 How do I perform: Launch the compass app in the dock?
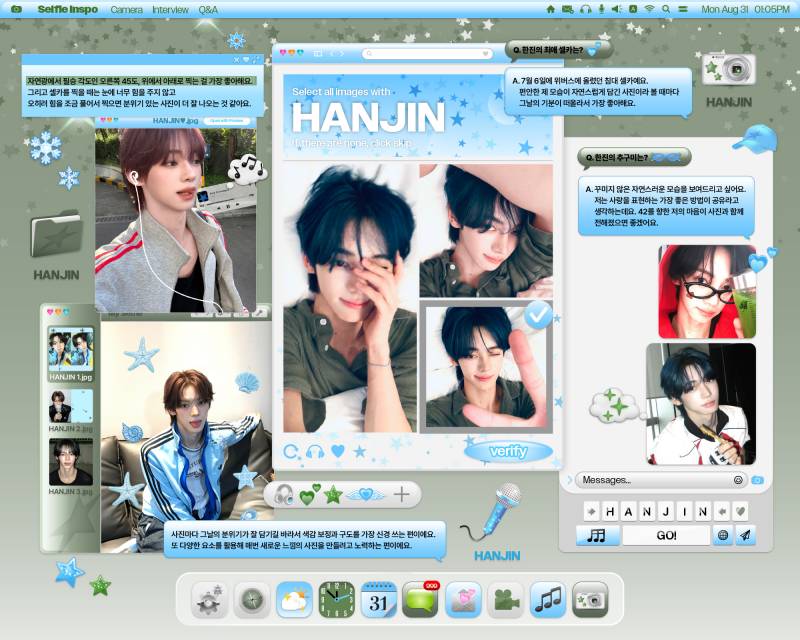pyautogui.click(x=252, y=600)
